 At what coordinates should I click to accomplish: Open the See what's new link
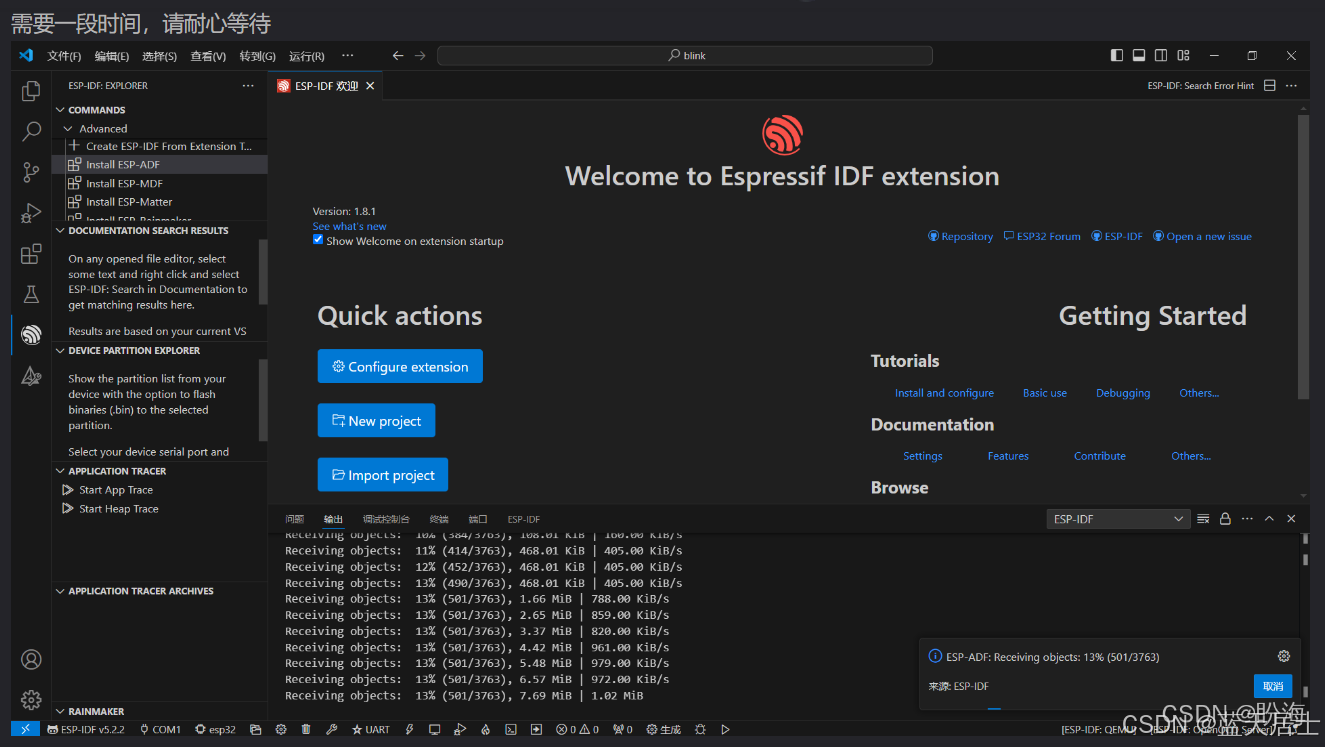(349, 226)
